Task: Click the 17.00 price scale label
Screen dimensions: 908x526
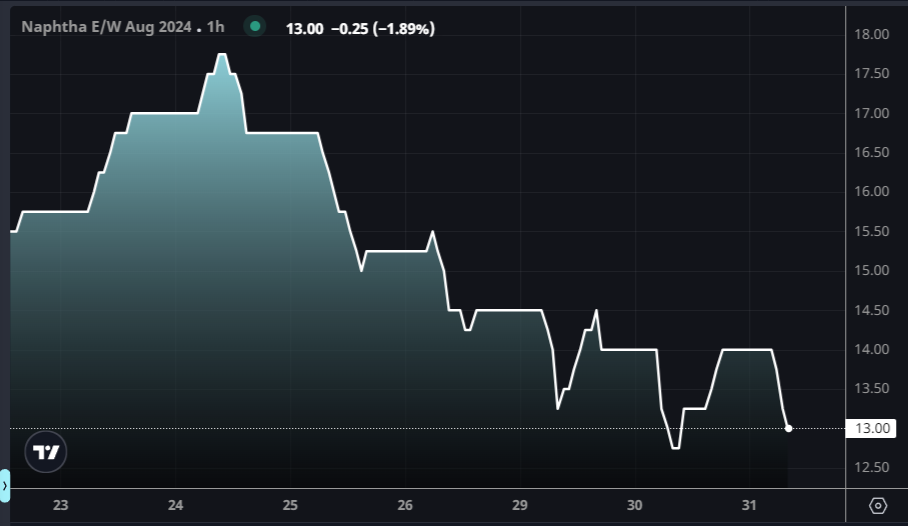Action: point(872,113)
